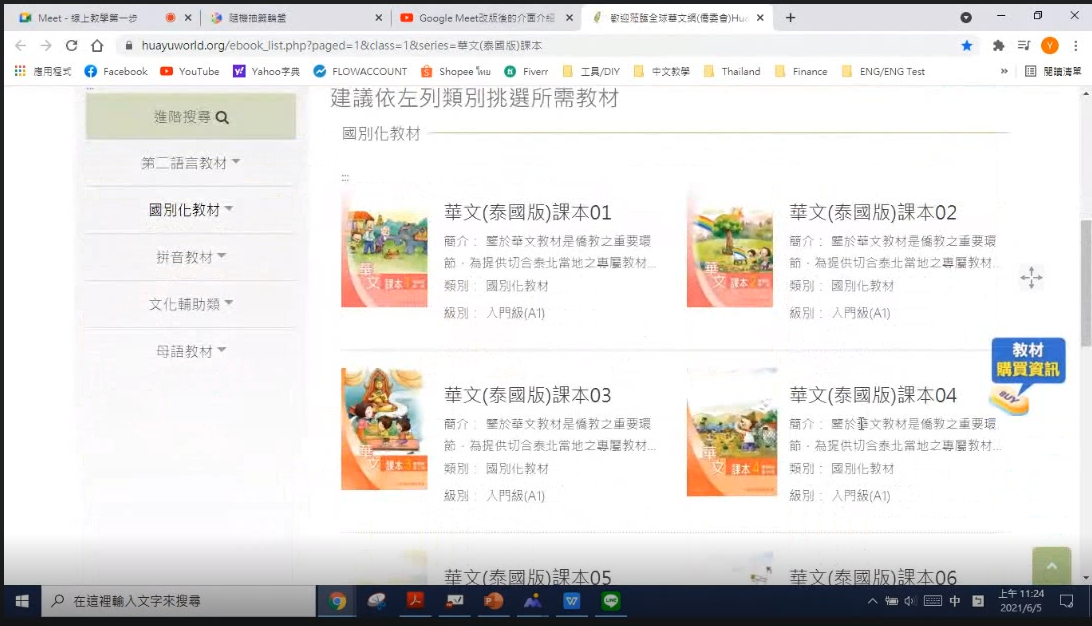
Task: Reload the page with the refresh icon
Action: [71, 45]
